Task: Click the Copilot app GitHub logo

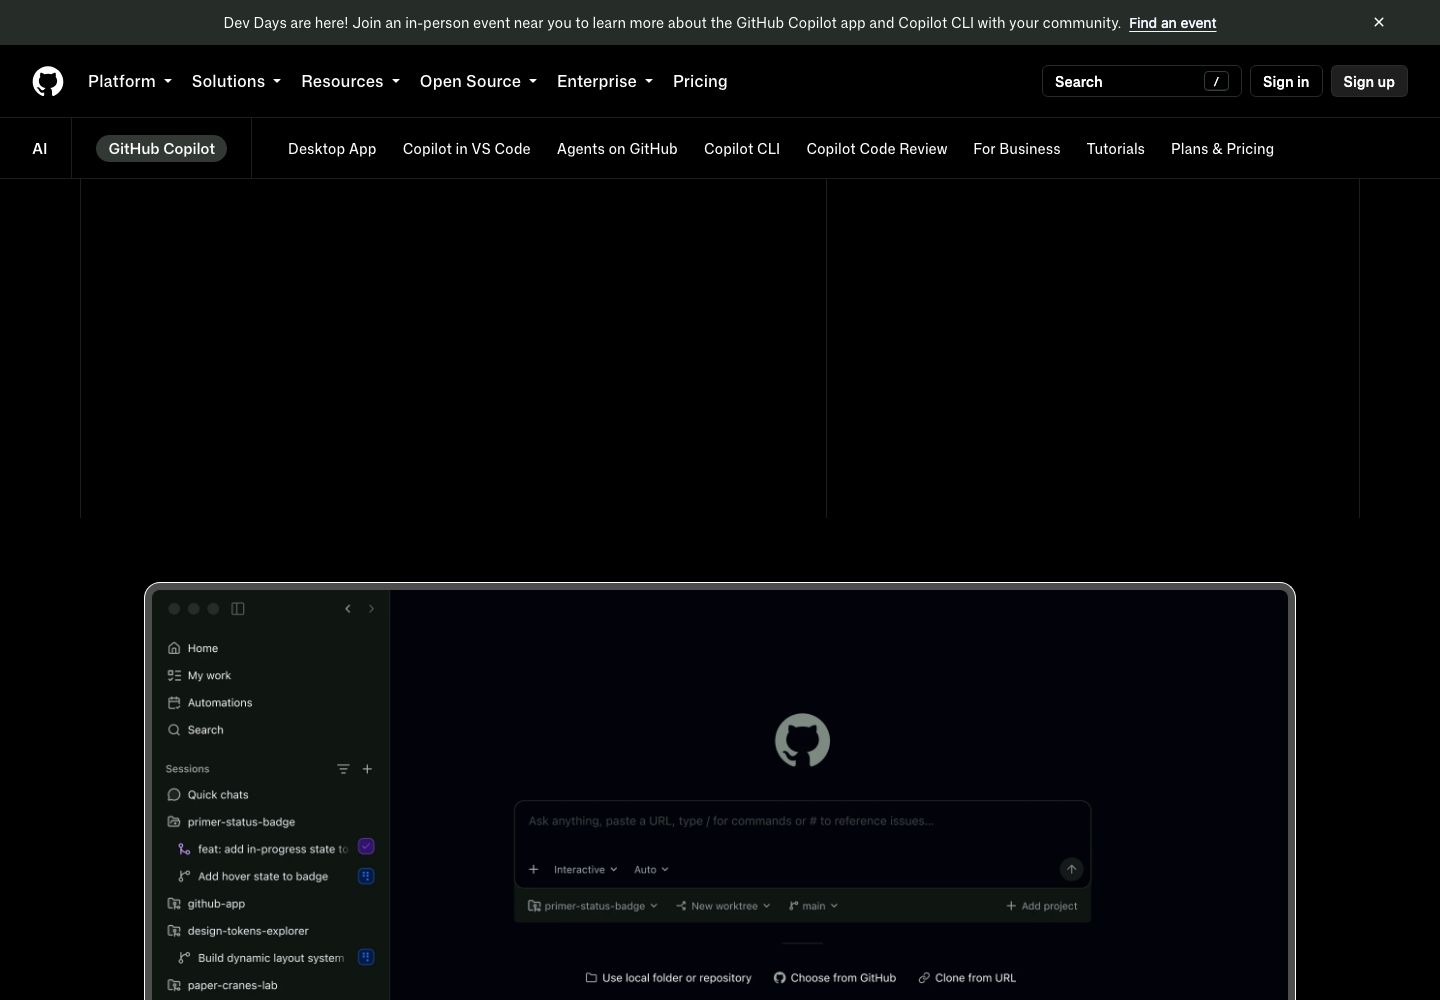Action: [x=802, y=740]
